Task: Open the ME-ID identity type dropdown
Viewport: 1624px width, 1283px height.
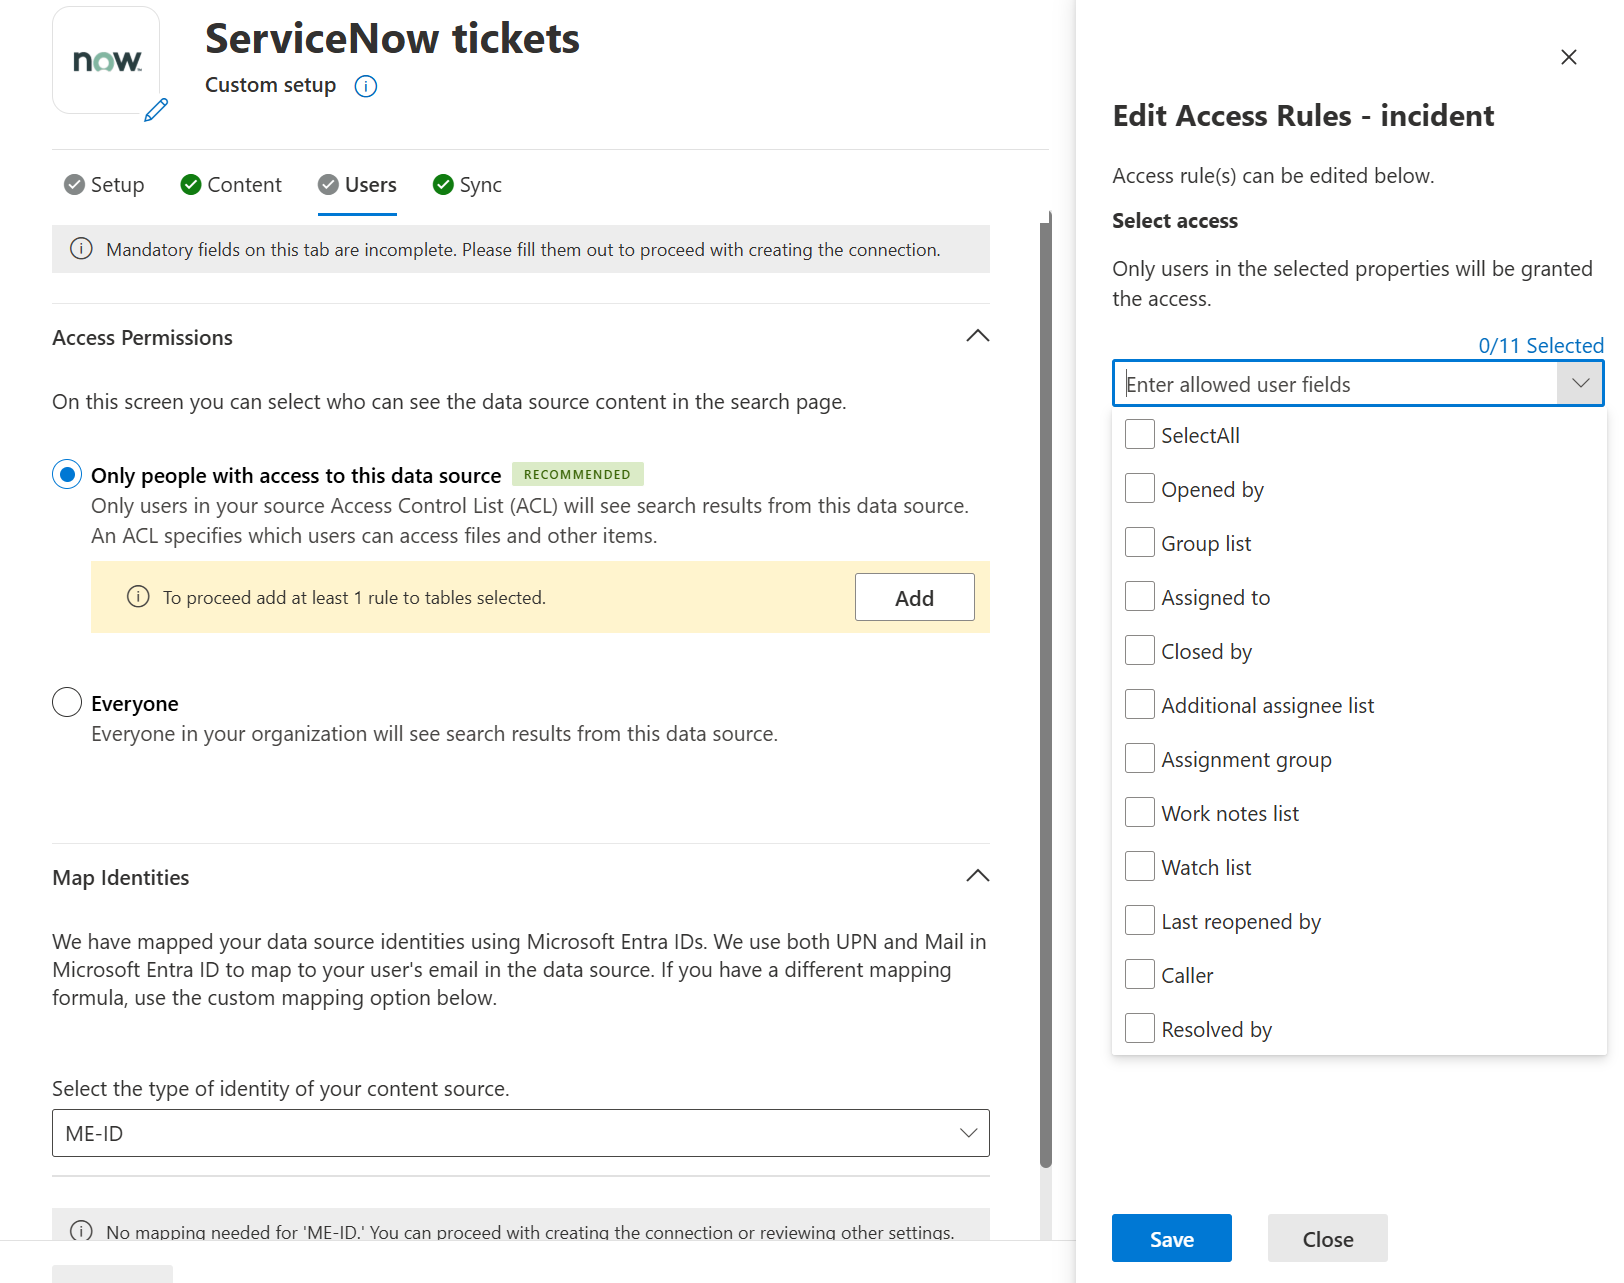Action: click(520, 1133)
